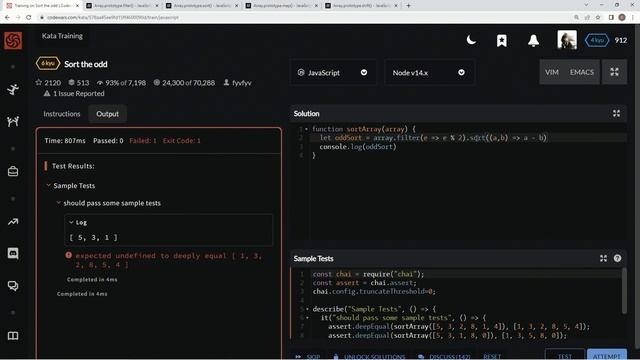Open the docs book sidebar icon
This screenshot has width=640, height=360.
tap(13, 336)
